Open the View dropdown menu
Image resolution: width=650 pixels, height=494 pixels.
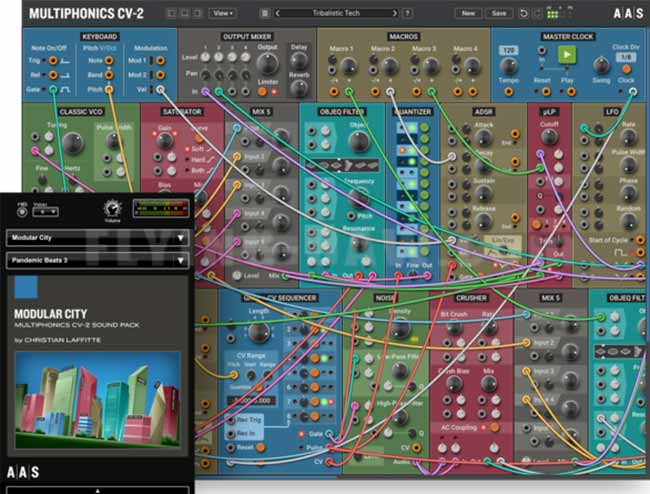pos(223,13)
